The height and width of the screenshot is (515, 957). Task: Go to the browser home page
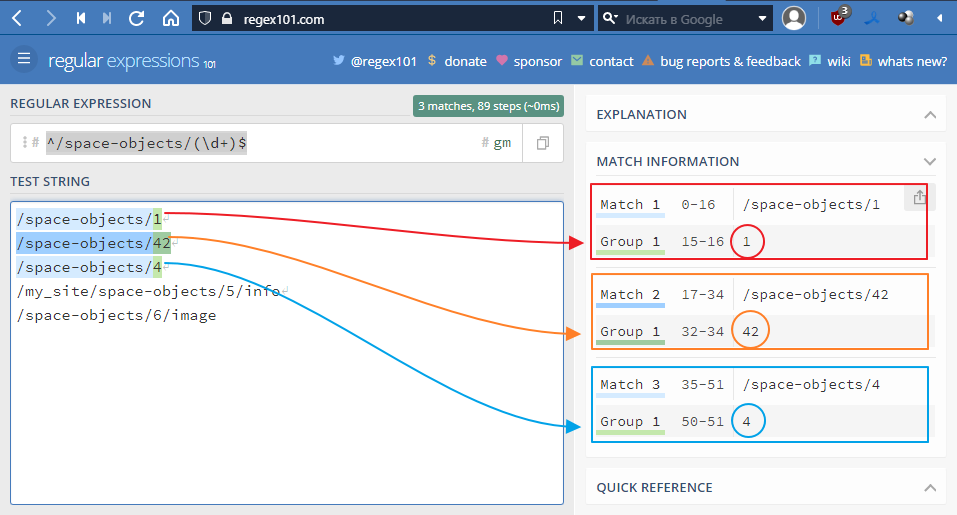171,18
